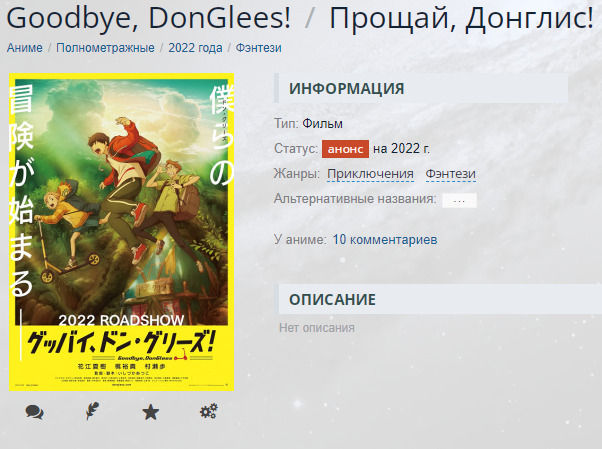Image resolution: width=602 pixels, height=449 pixels.
Task: Open Полнометражные breadcrumb category
Action: 105,48
